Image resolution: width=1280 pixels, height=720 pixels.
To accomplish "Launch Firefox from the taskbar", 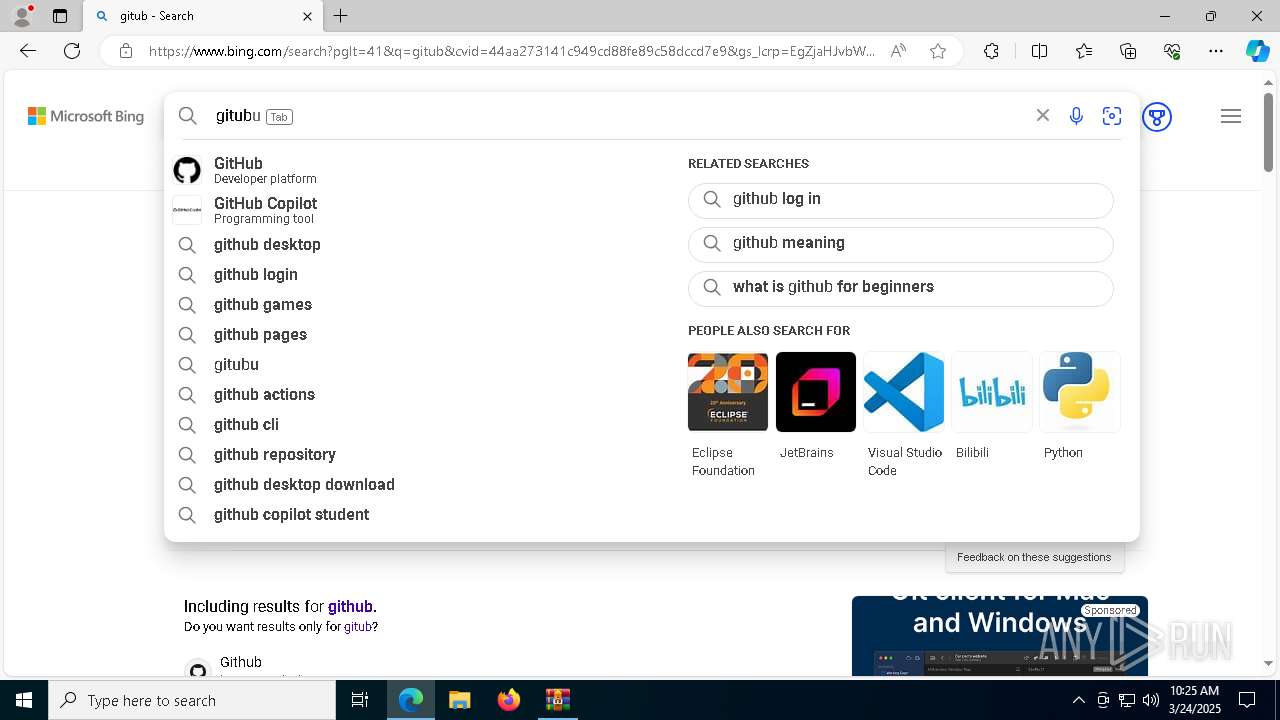I will (508, 700).
